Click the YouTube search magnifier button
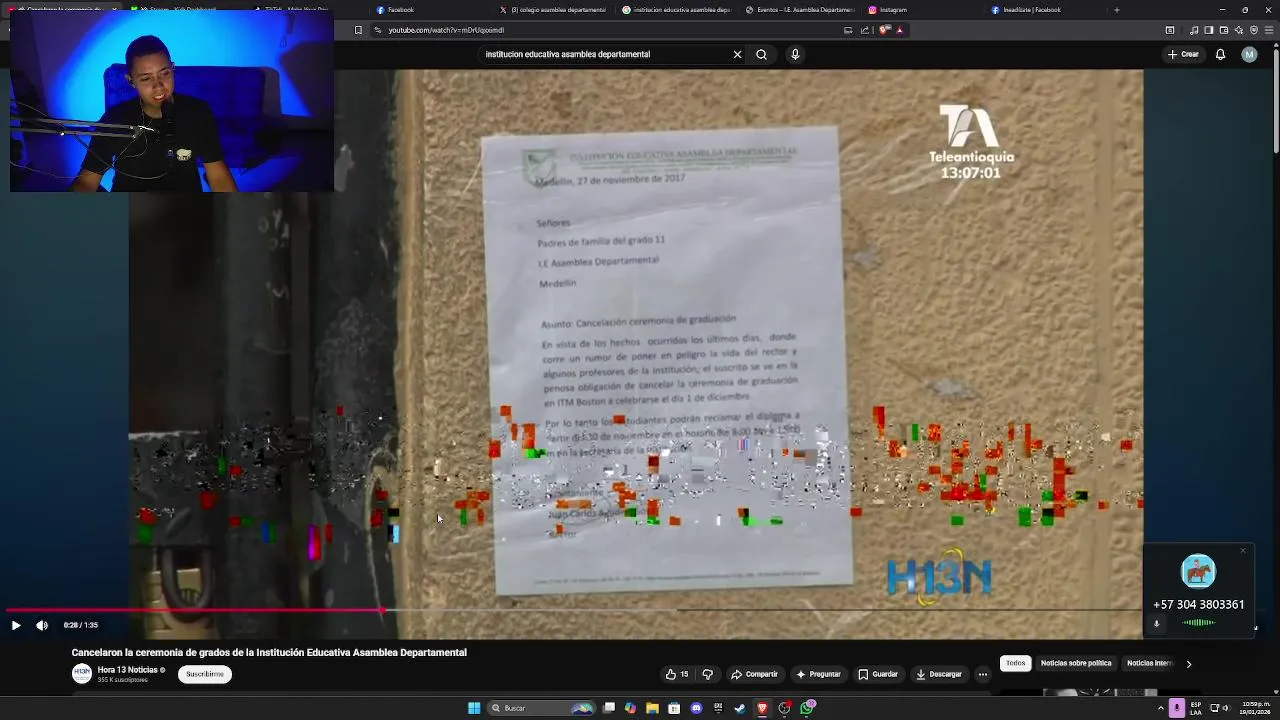The width and height of the screenshot is (1280, 720). click(x=761, y=54)
